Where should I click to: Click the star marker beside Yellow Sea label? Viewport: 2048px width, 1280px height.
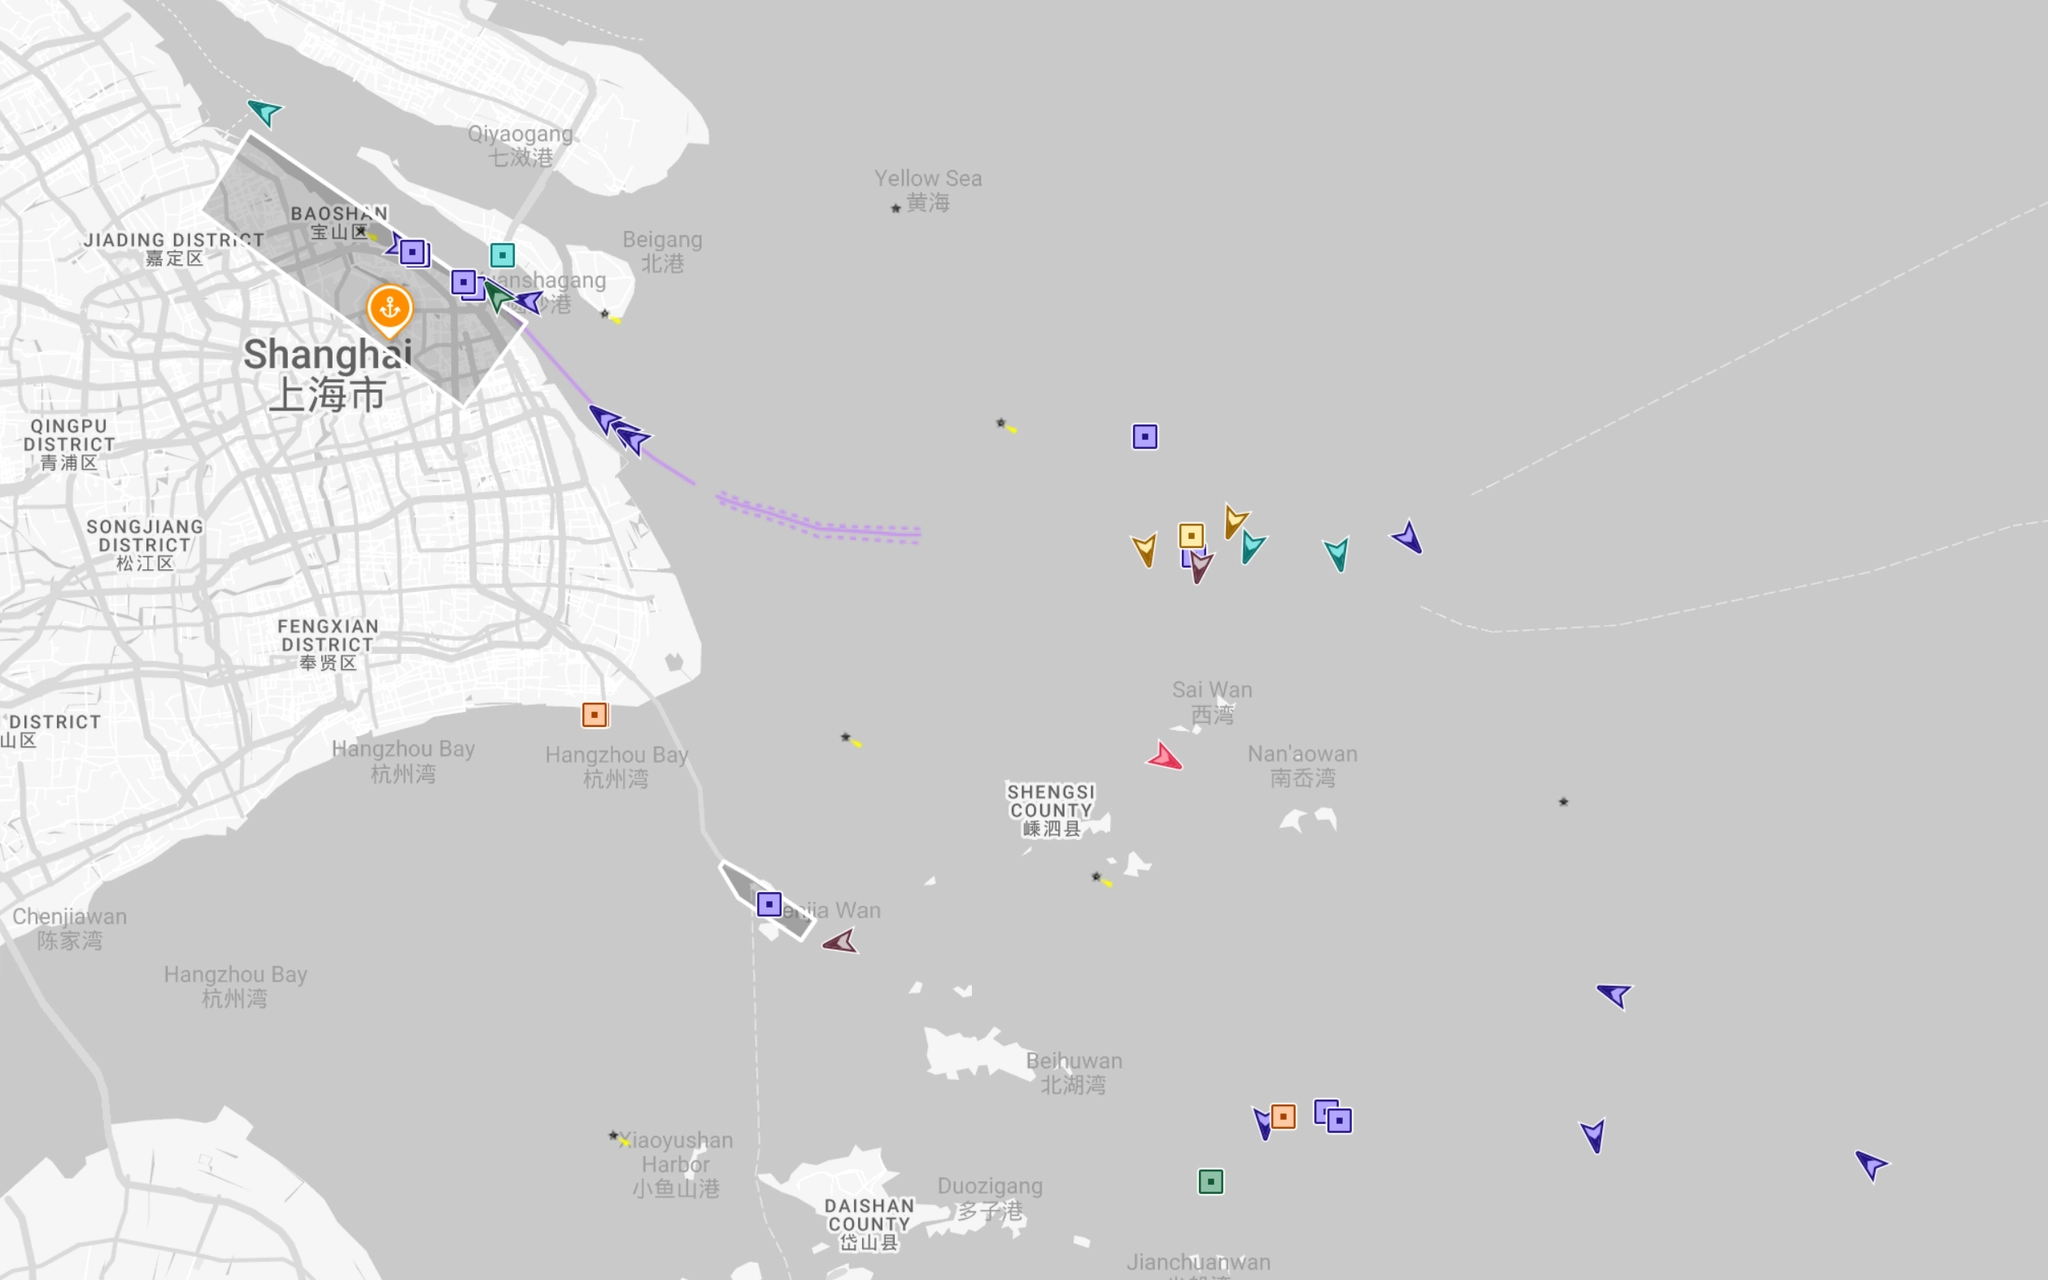coord(895,208)
